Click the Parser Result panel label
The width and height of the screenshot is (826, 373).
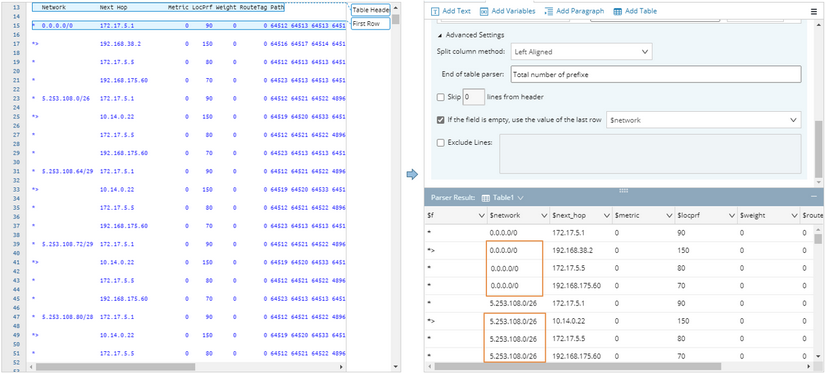453,198
